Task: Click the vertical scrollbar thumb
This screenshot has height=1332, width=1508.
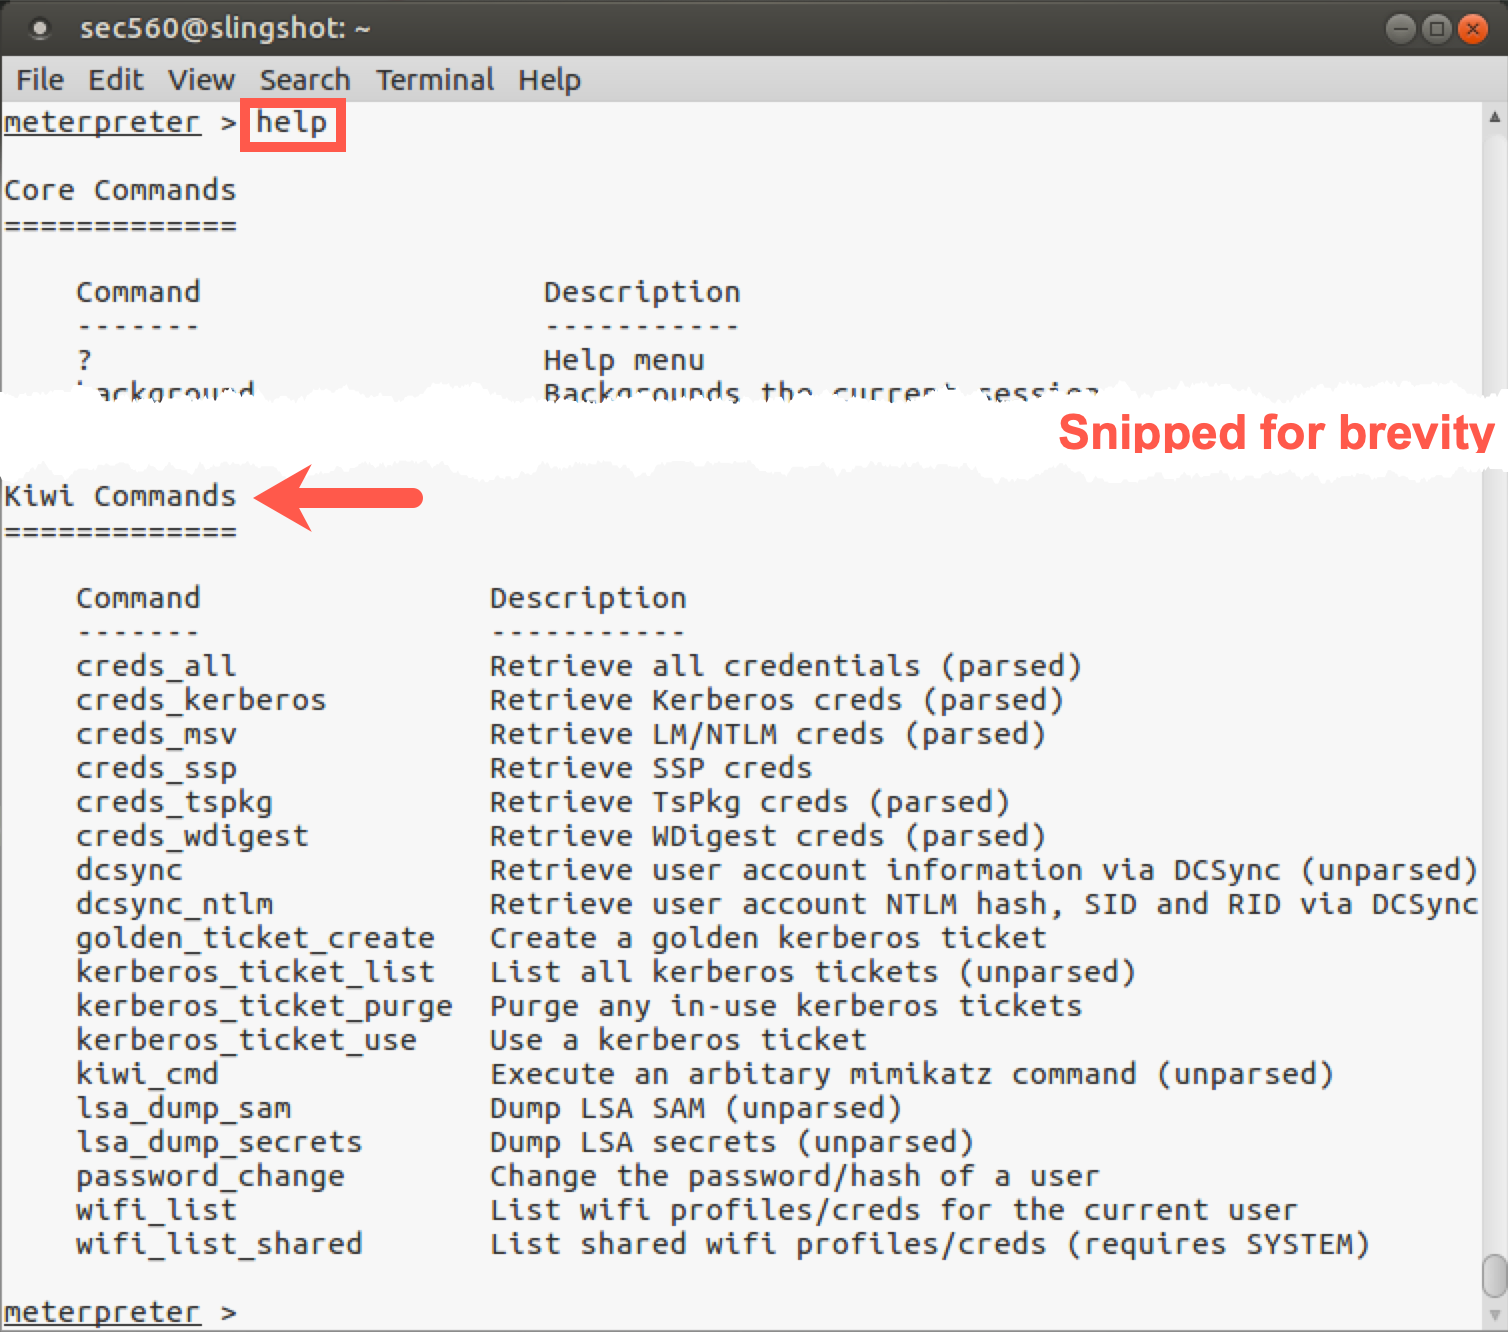Action: pos(1494,1275)
